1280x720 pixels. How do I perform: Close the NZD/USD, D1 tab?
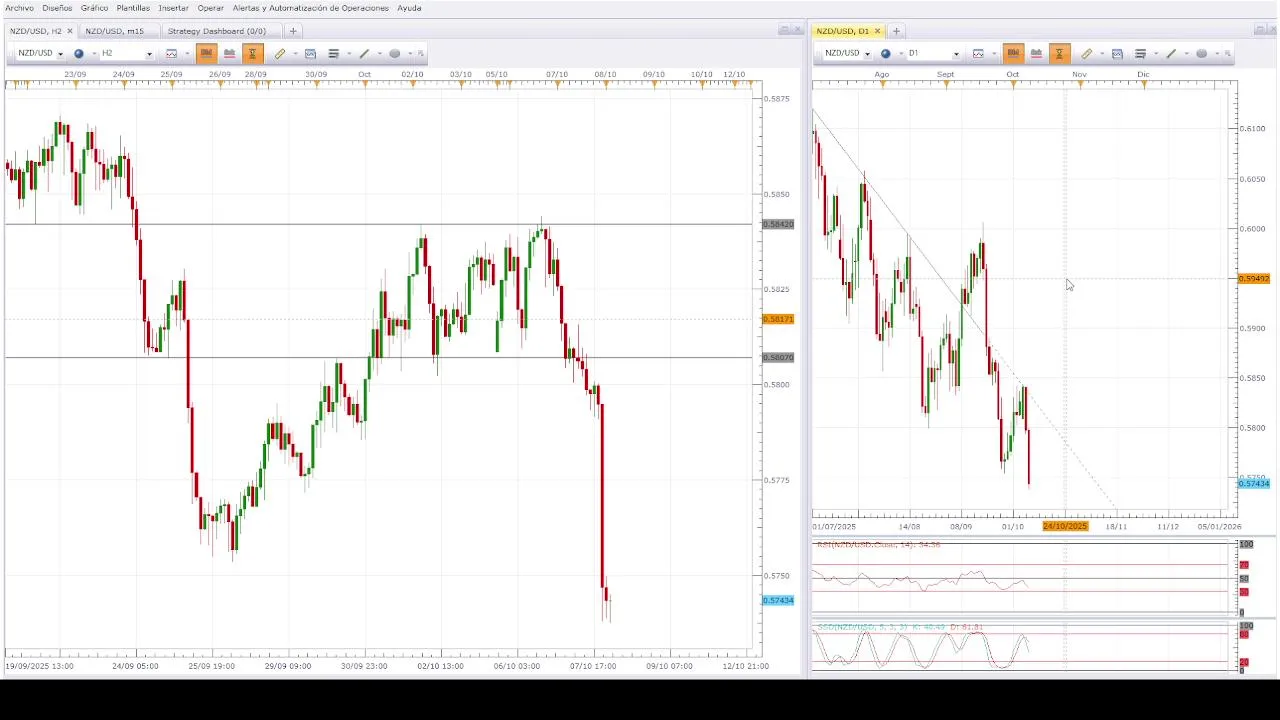[x=877, y=31]
